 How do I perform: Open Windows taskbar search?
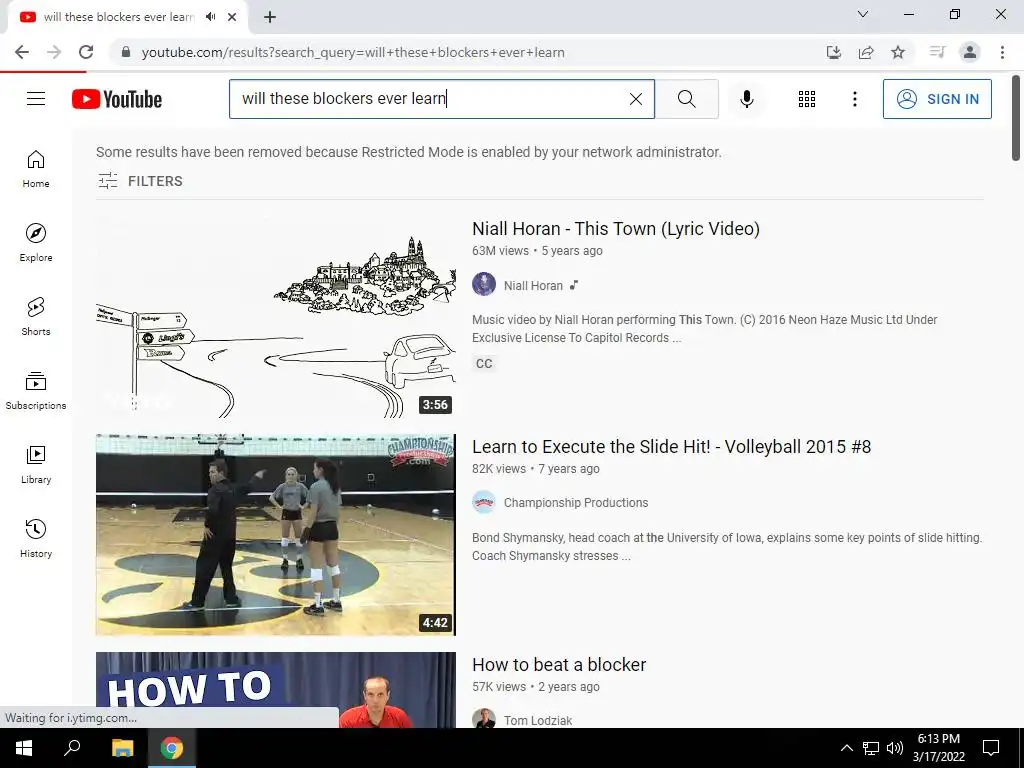pyautogui.click(x=72, y=748)
